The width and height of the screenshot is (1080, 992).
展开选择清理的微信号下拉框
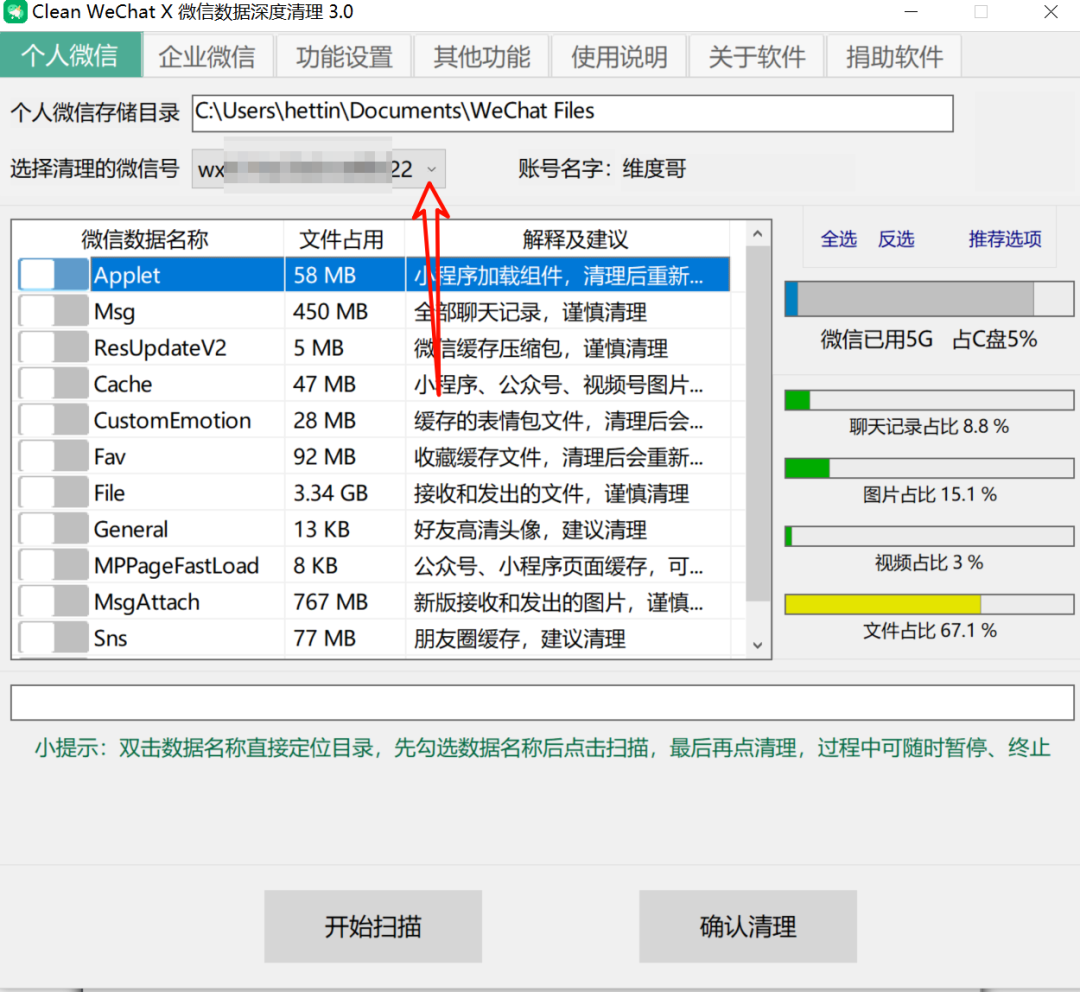tap(431, 168)
